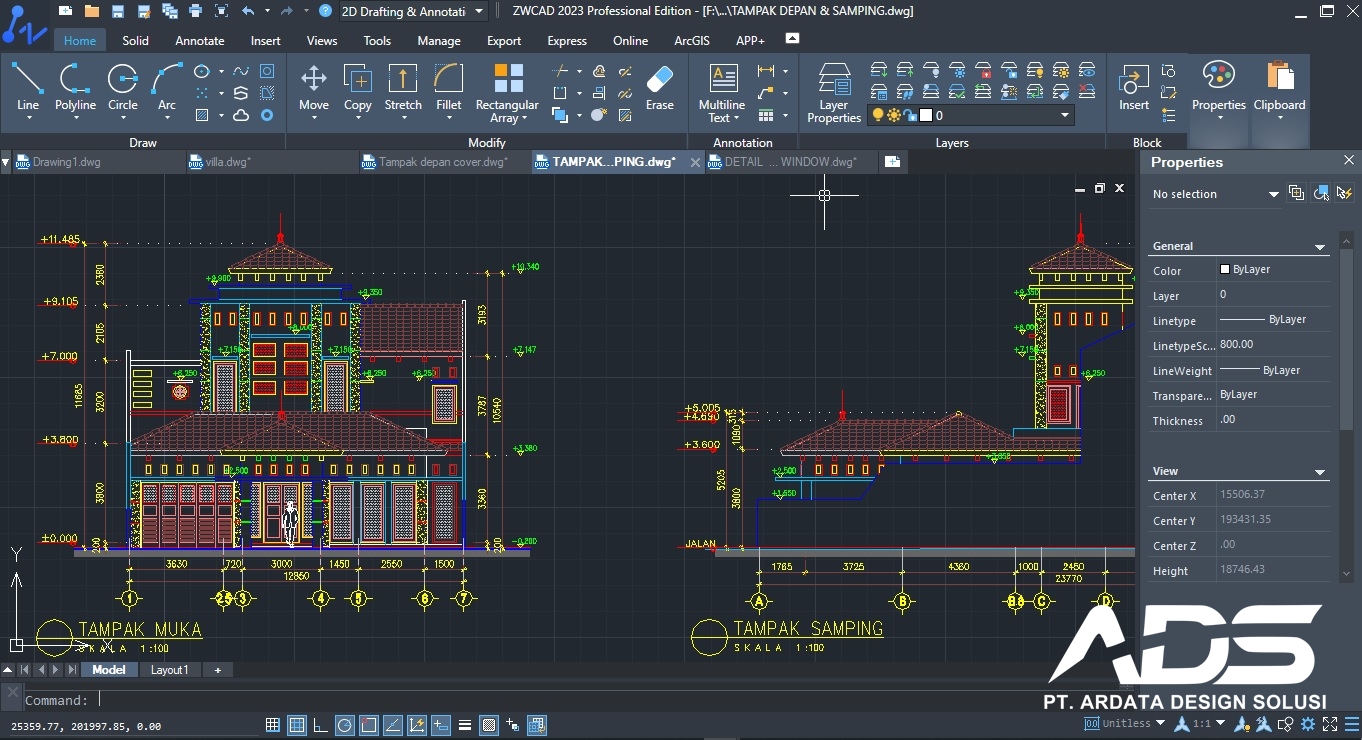Image resolution: width=1362 pixels, height=740 pixels.
Task: Activate the Move tool
Action: point(314,90)
